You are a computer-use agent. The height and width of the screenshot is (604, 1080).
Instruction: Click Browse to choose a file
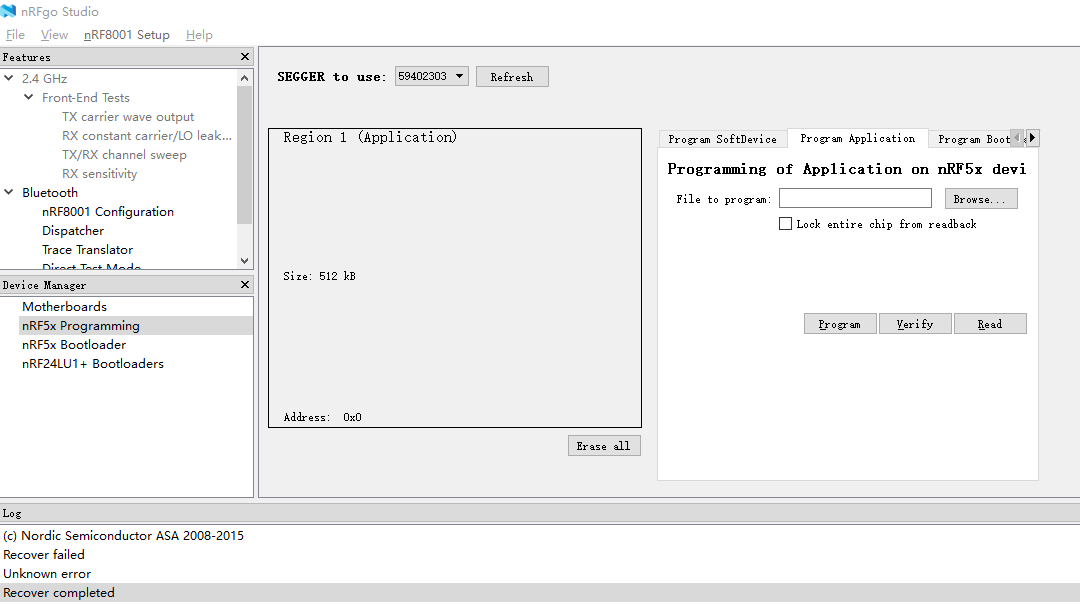980,199
